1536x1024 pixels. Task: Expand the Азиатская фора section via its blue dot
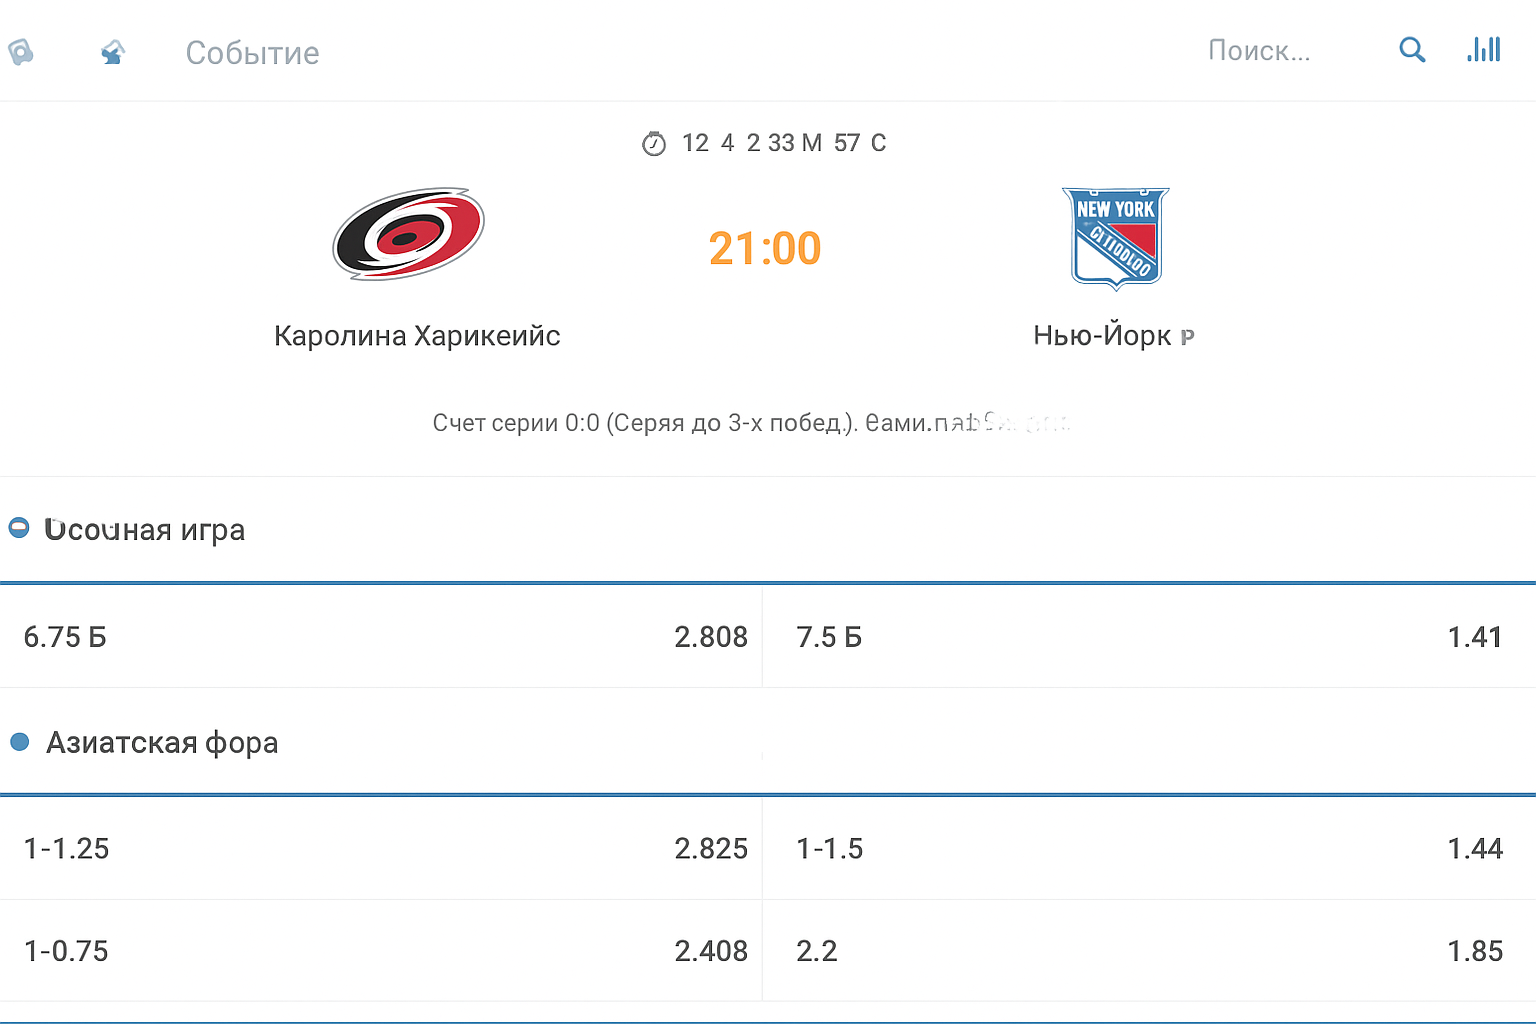[x=19, y=742]
